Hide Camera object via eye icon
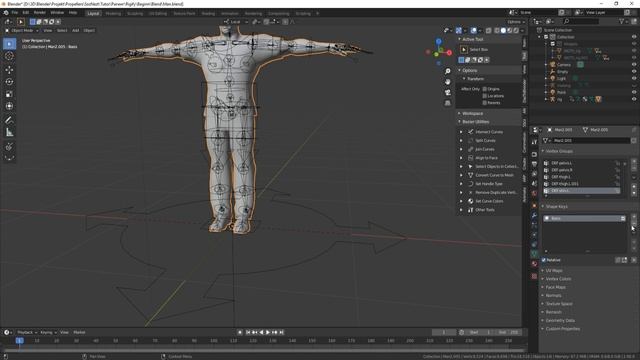Image resolution: width=640 pixels, height=360 pixels. 634,64
